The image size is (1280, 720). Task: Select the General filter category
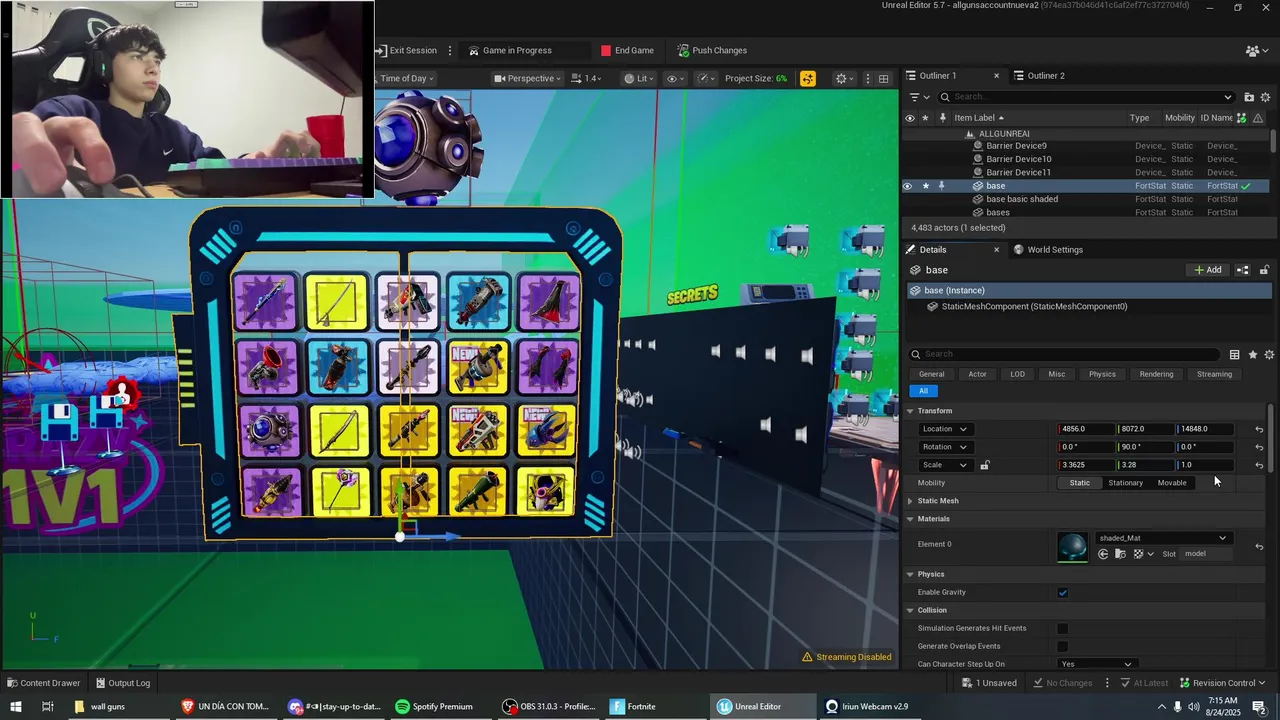(x=931, y=374)
